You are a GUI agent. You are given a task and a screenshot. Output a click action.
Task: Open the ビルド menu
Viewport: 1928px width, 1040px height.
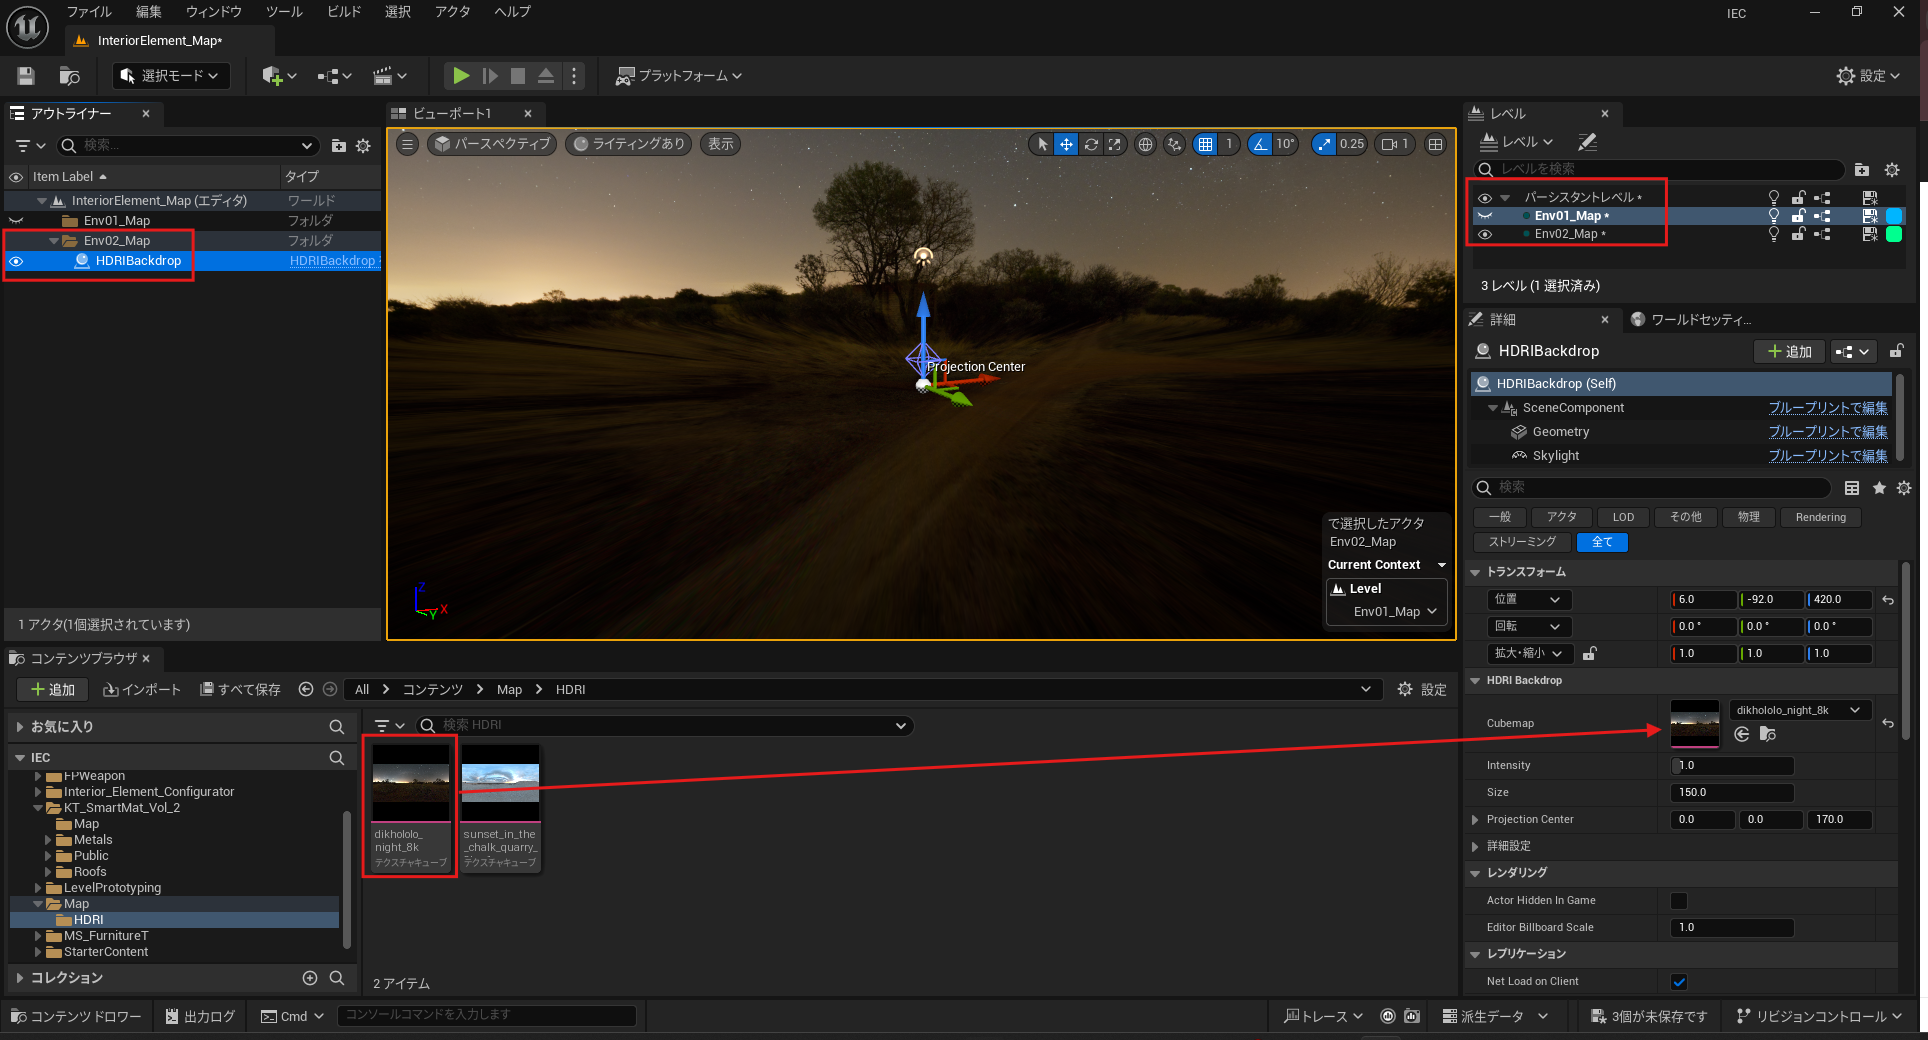click(344, 12)
